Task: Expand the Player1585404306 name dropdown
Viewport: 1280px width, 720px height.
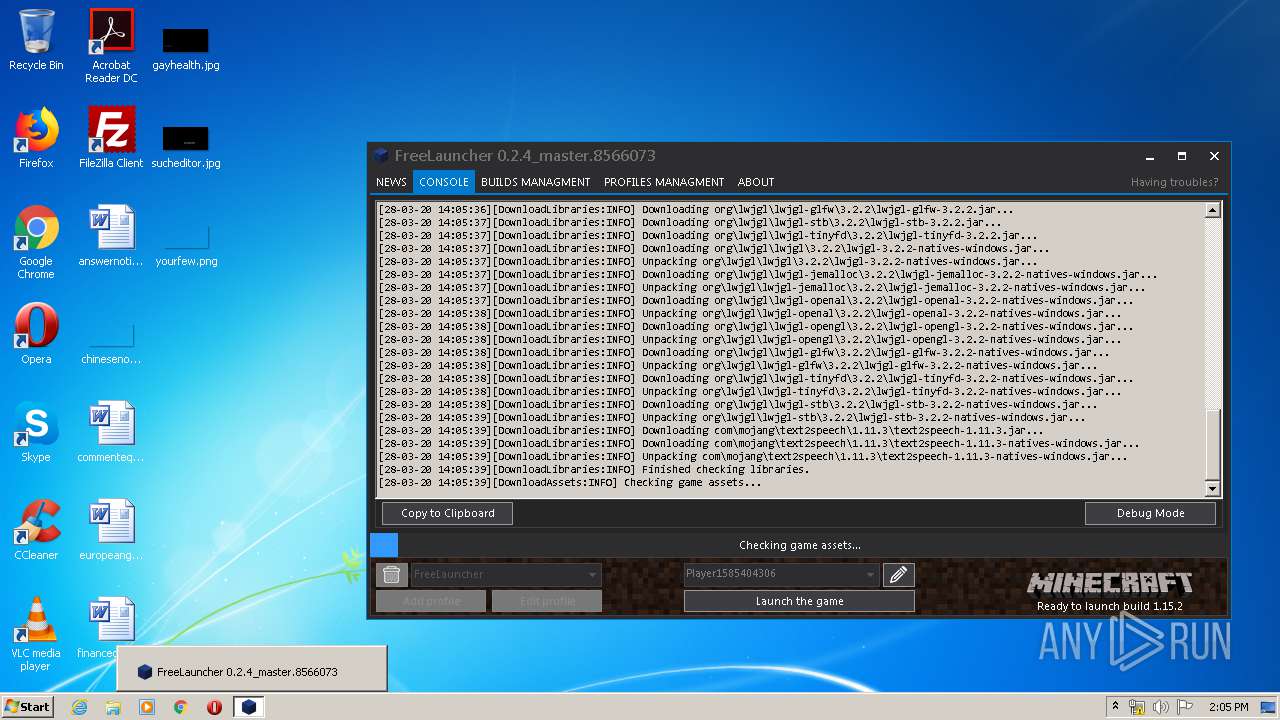Action: tap(871, 574)
